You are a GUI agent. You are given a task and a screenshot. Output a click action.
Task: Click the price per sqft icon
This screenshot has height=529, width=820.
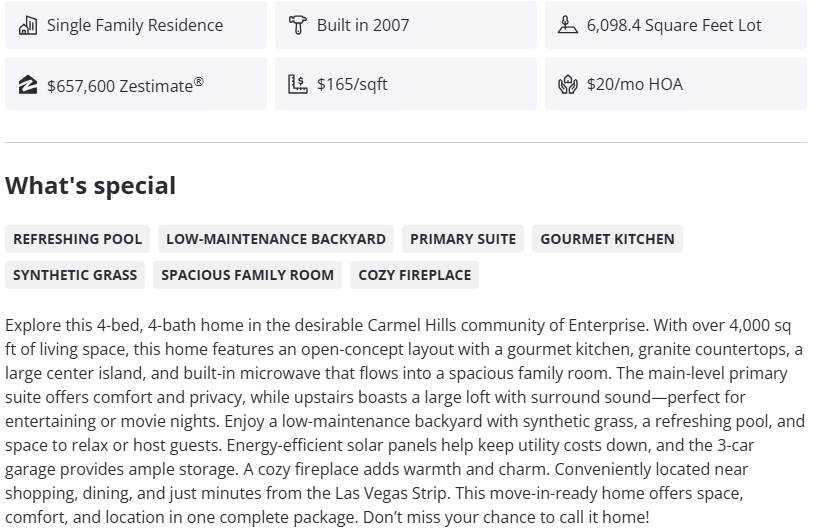pyautogui.click(x=298, y=84)
